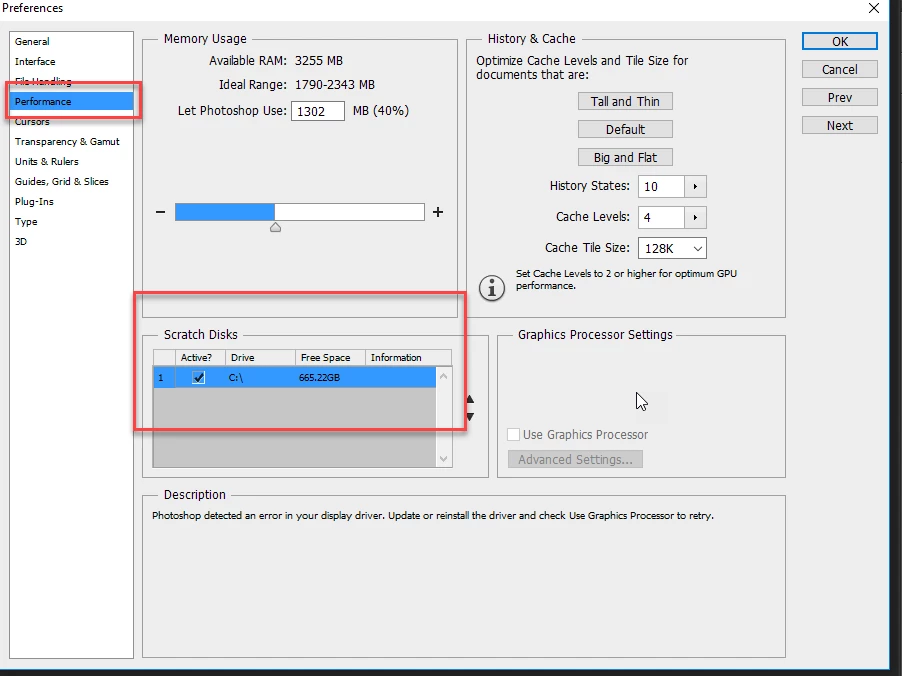902x676 pixels.
Task: Expand the Cache Levels arrow popup
Action: click(695, 217)
